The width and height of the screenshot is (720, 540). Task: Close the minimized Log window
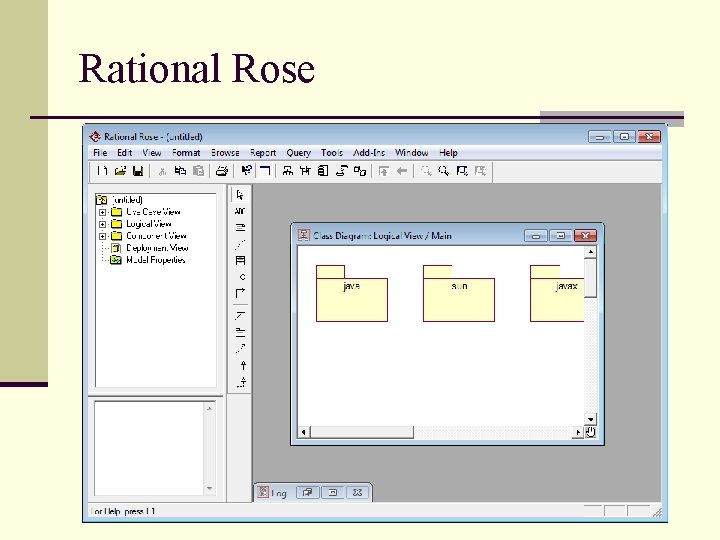(x=357, y=492)
